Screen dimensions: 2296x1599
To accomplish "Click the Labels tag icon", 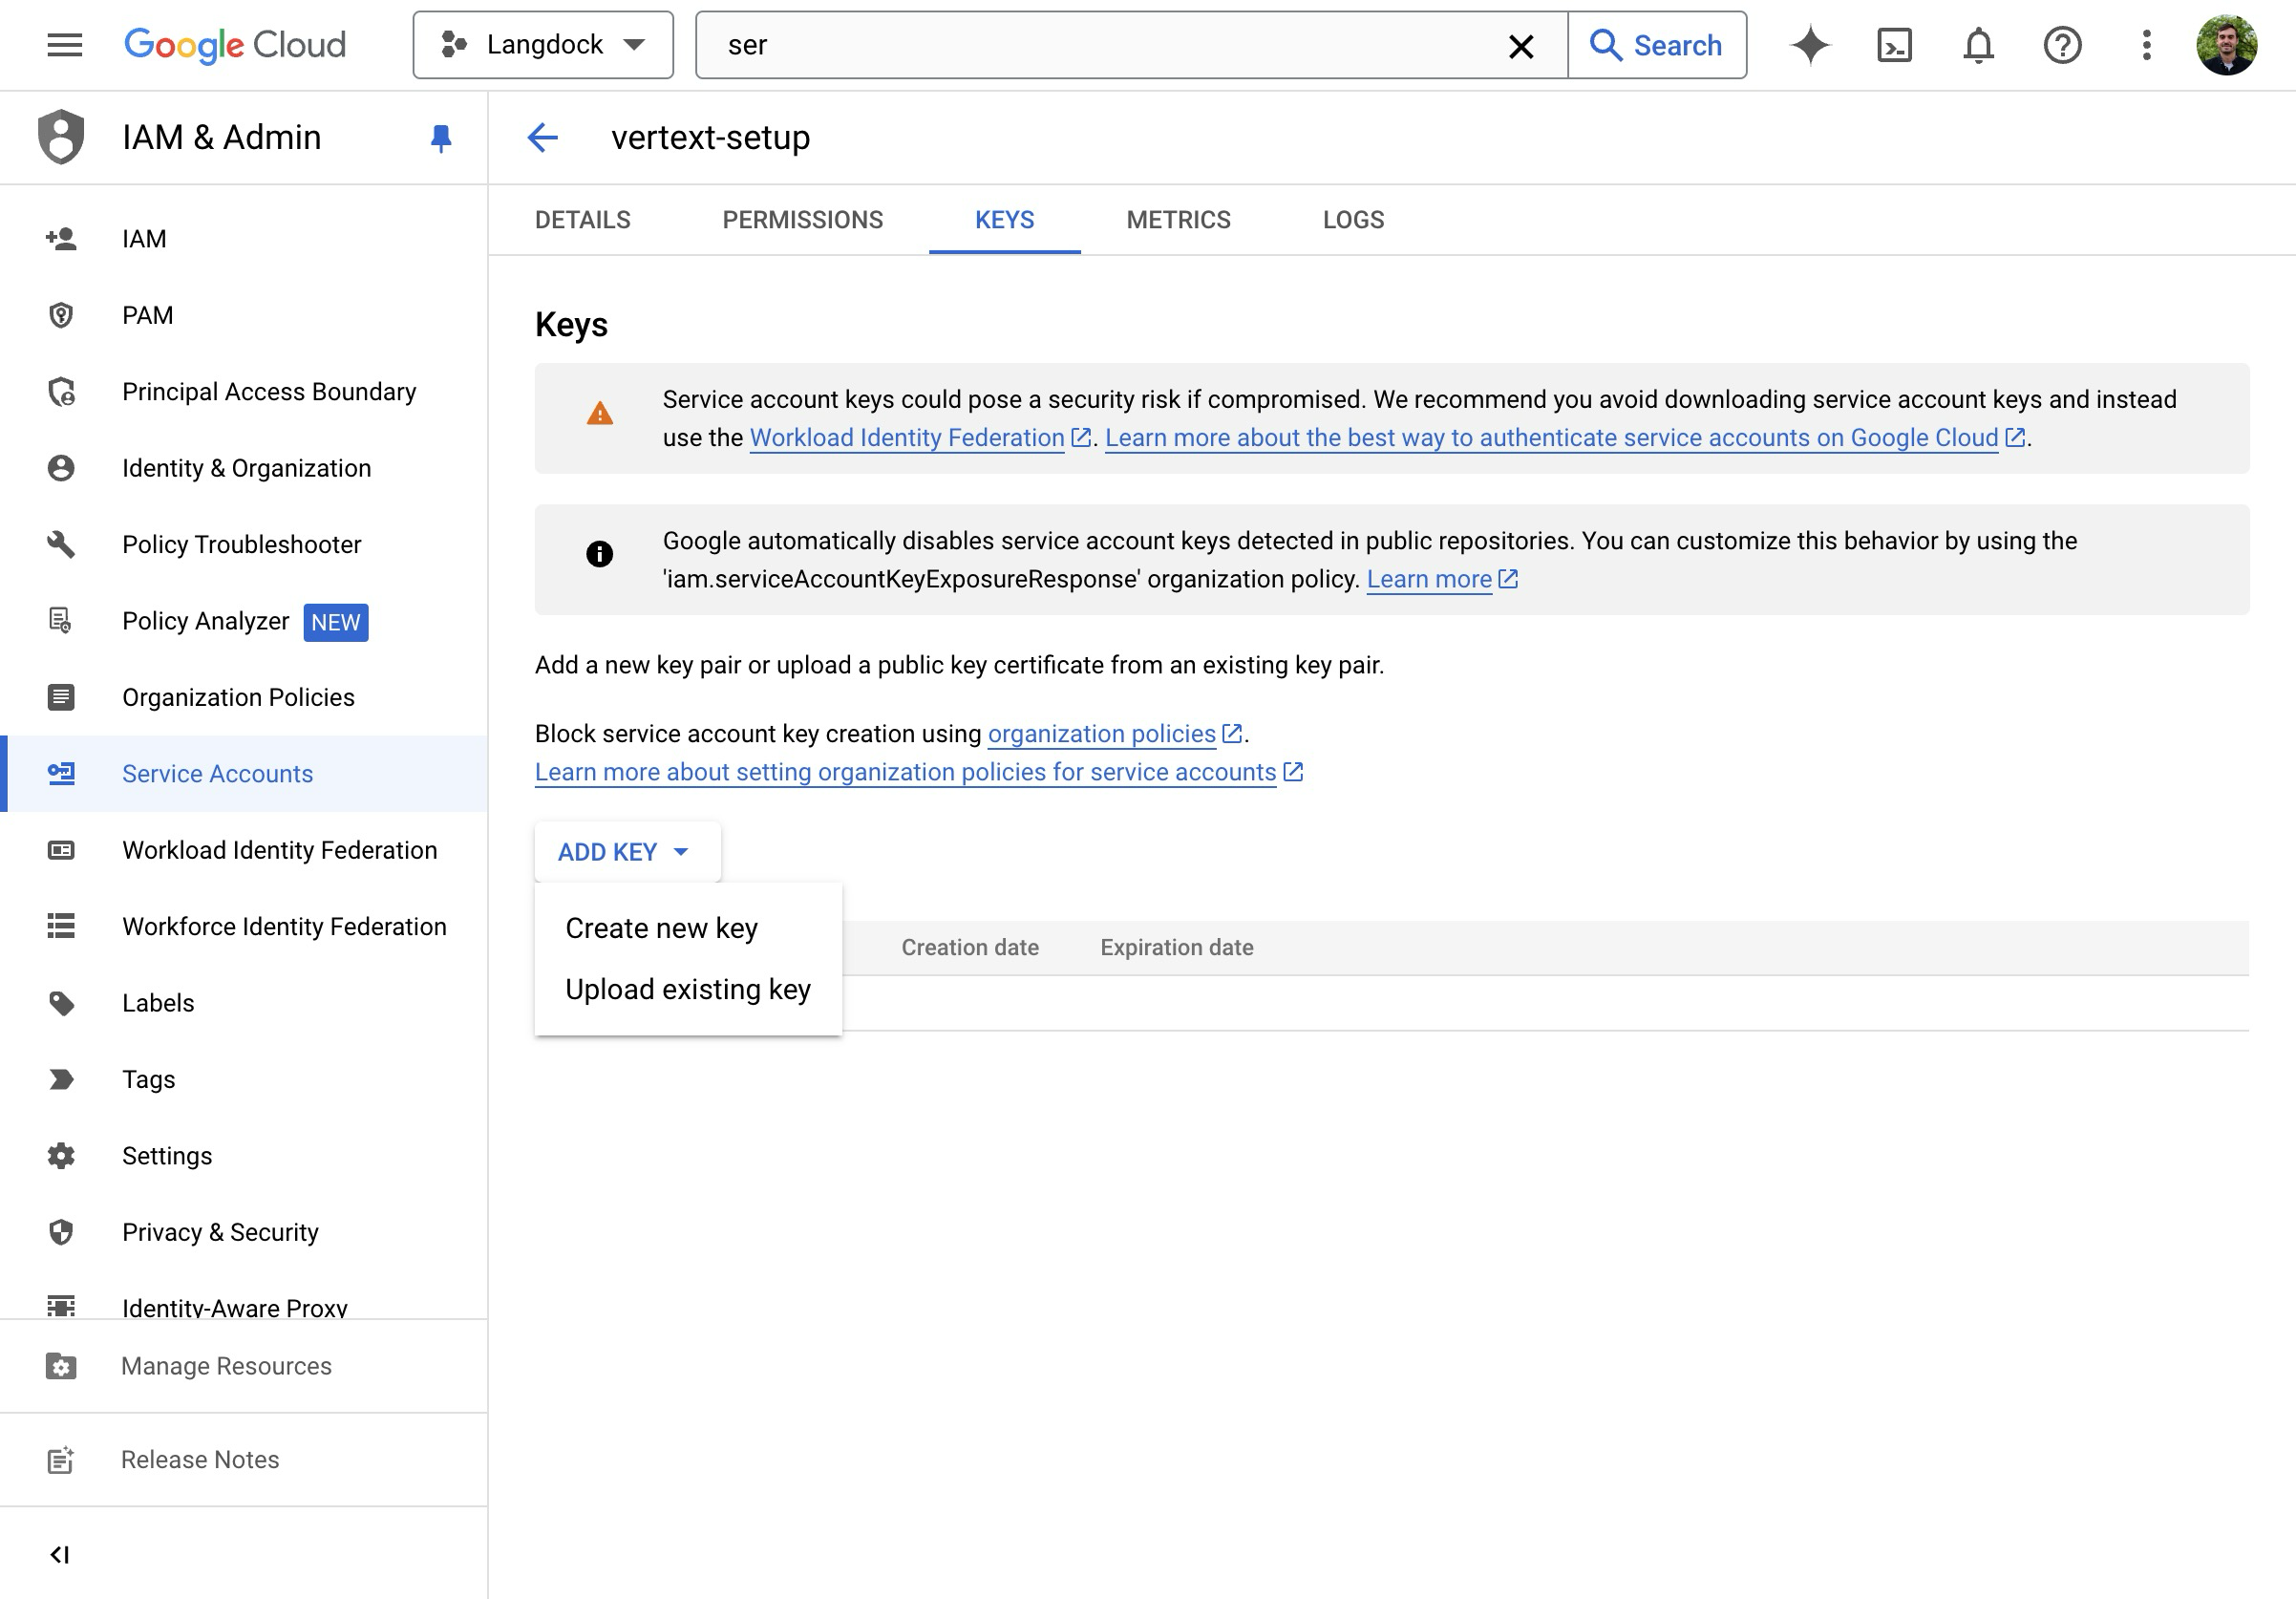I will click(x=61, y=1003).
